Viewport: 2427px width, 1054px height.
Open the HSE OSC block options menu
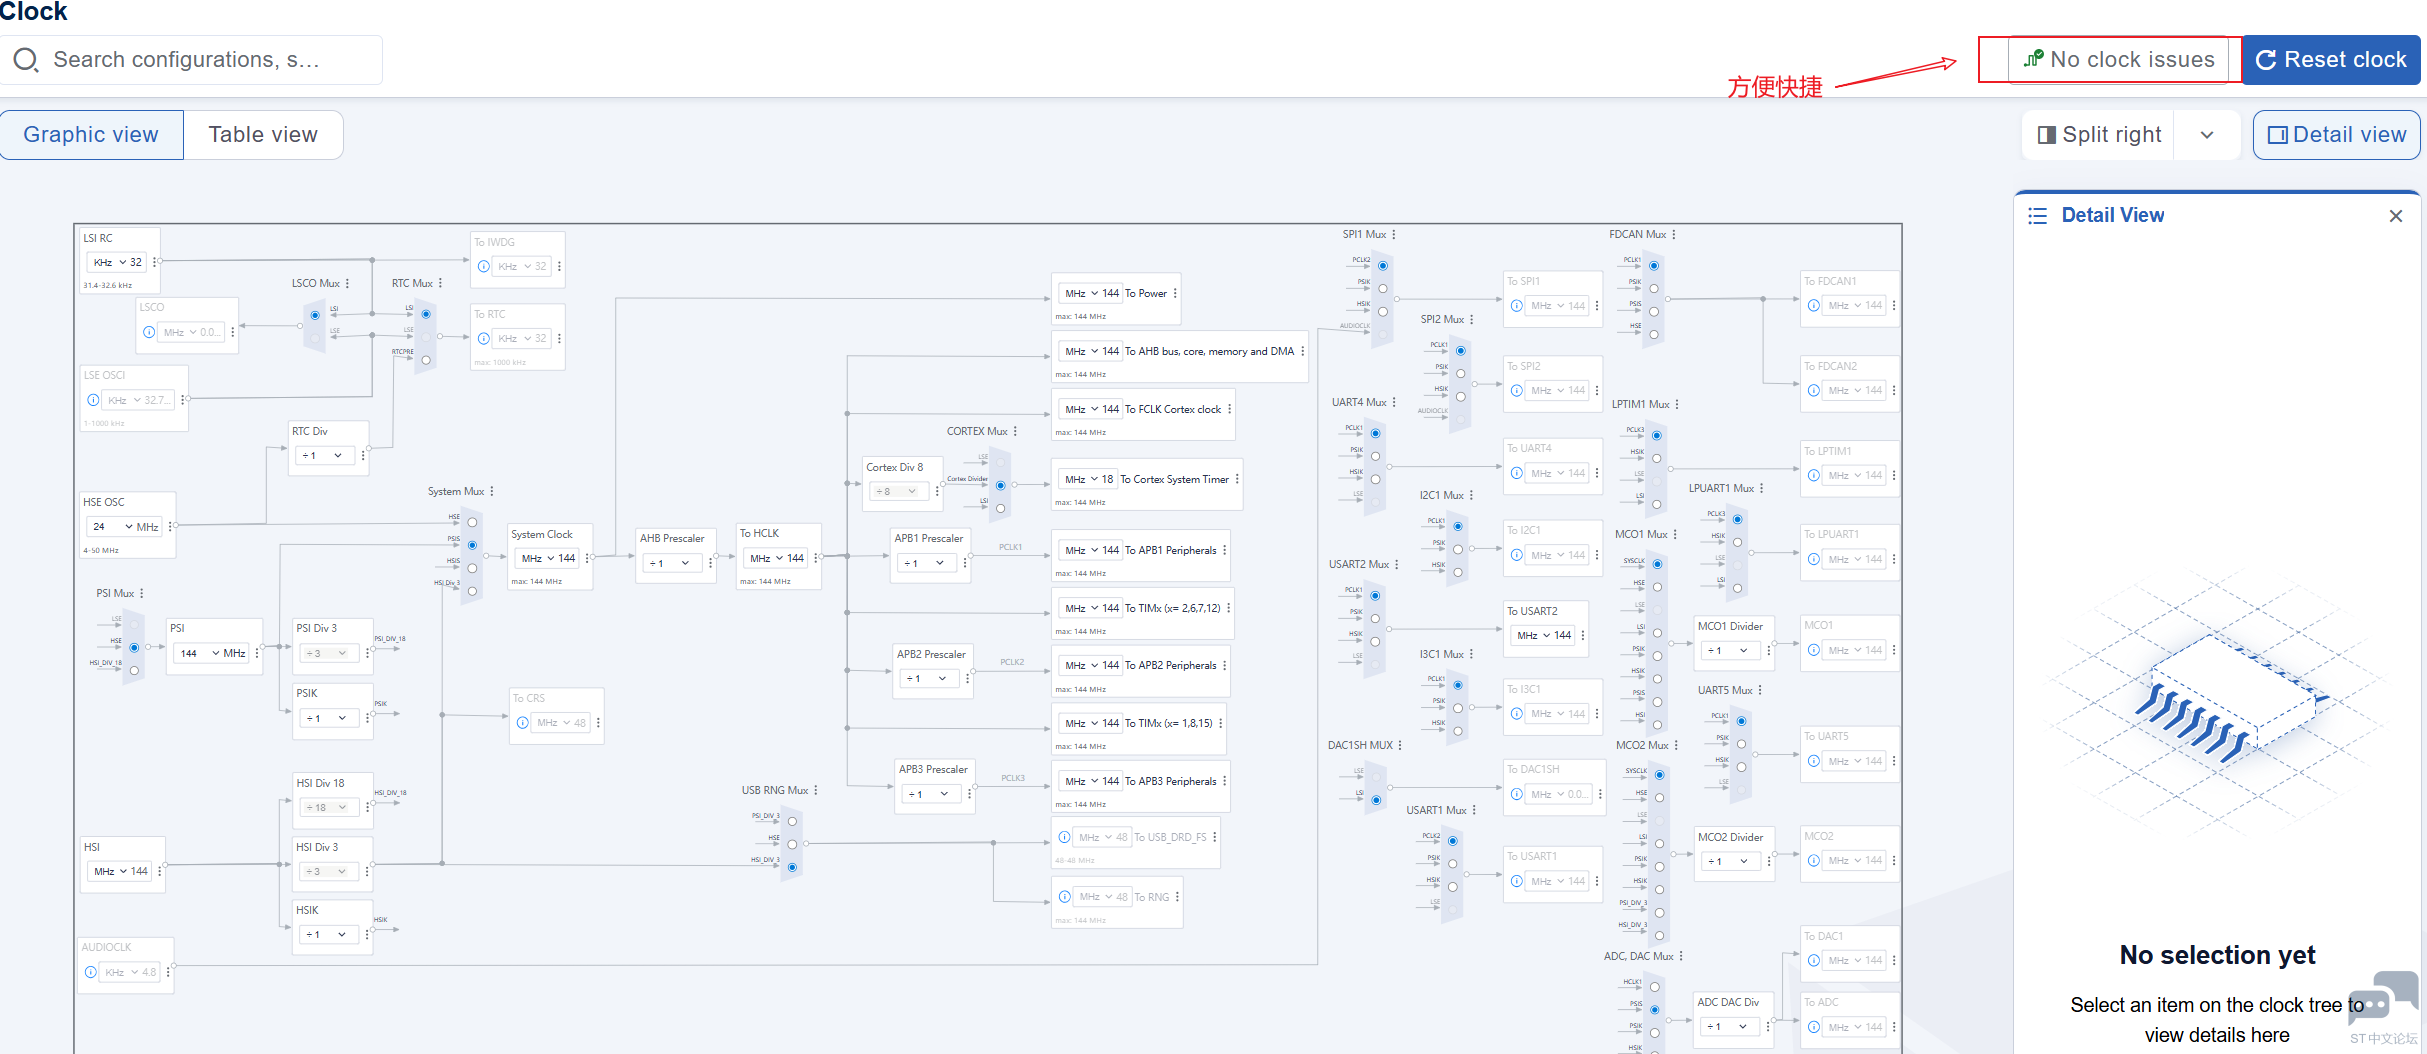tap(171, 526)
